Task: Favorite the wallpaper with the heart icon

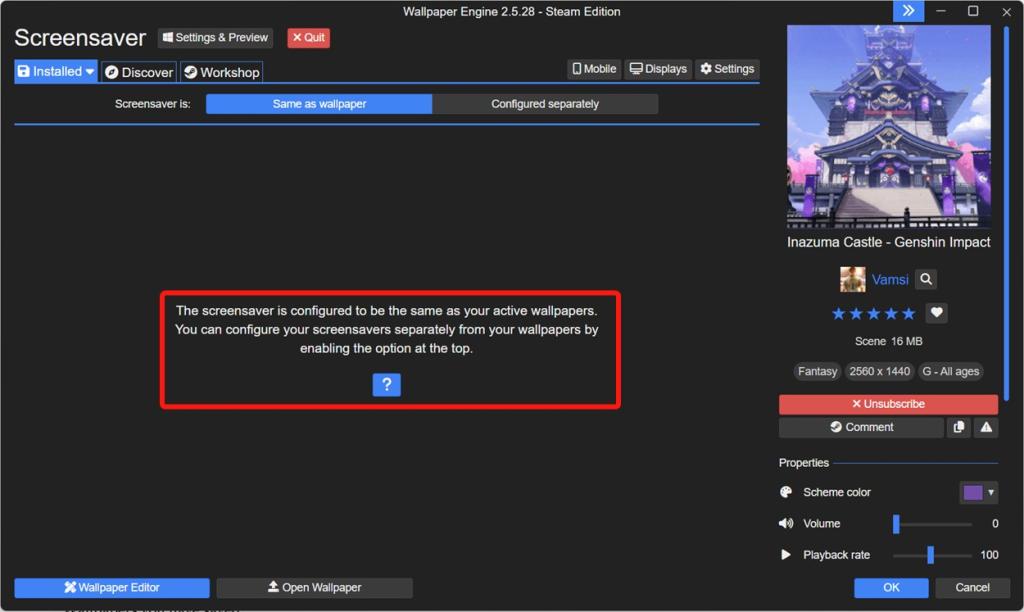Action: point(936,313)
